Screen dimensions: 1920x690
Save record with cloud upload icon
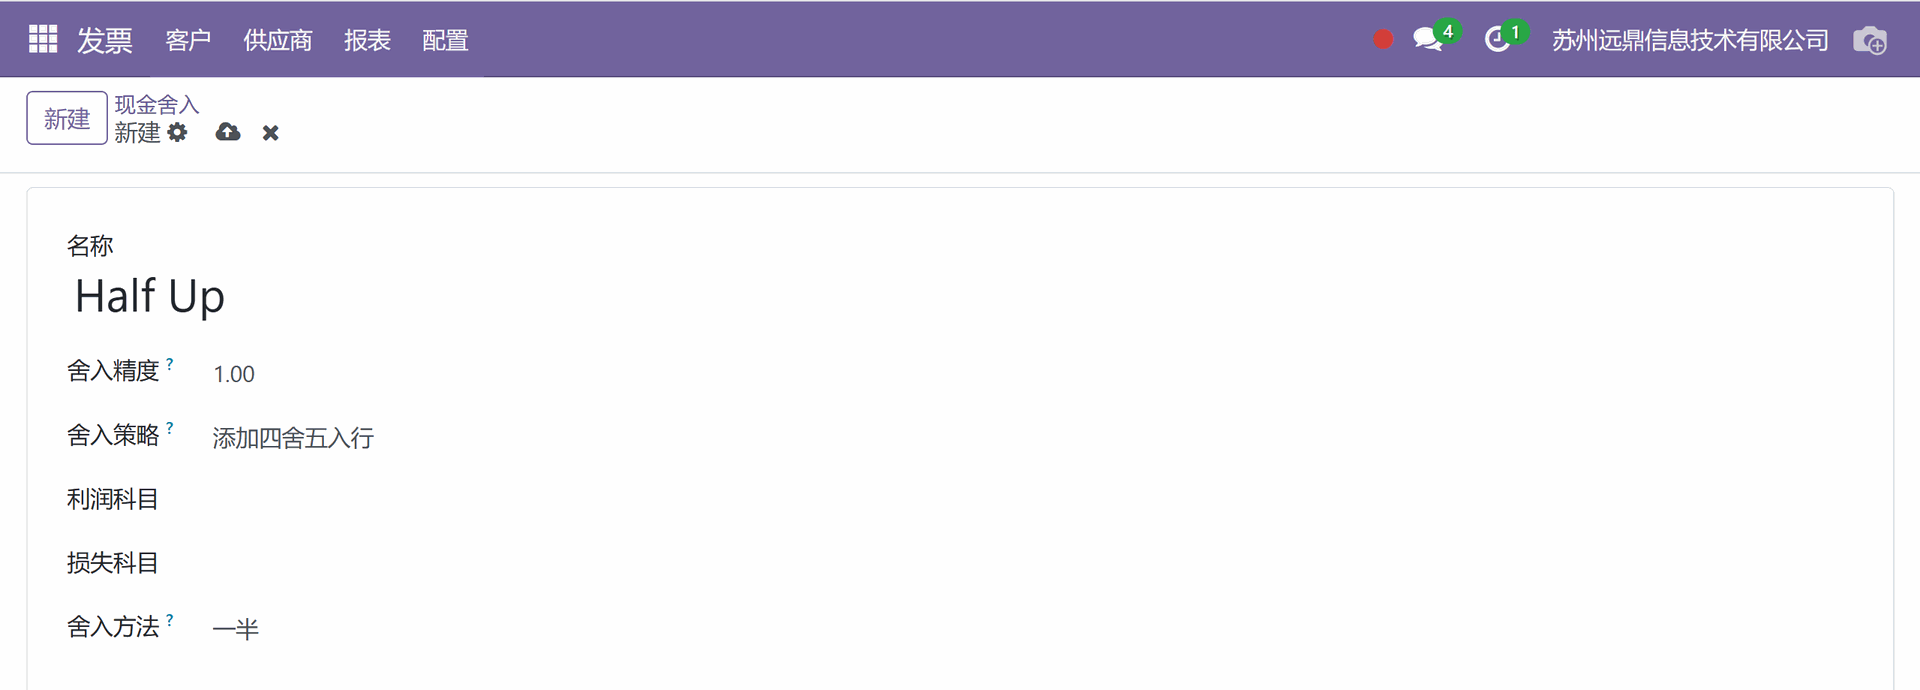(228, 132)
